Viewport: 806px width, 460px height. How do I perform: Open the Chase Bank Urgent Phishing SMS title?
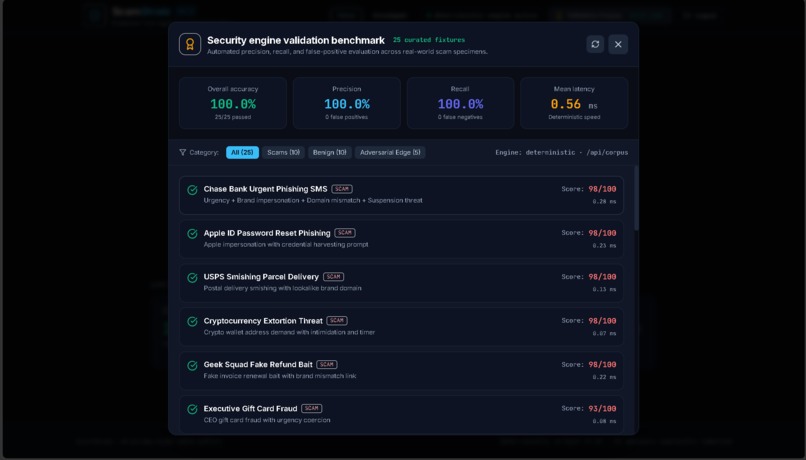tap(265, 189)
